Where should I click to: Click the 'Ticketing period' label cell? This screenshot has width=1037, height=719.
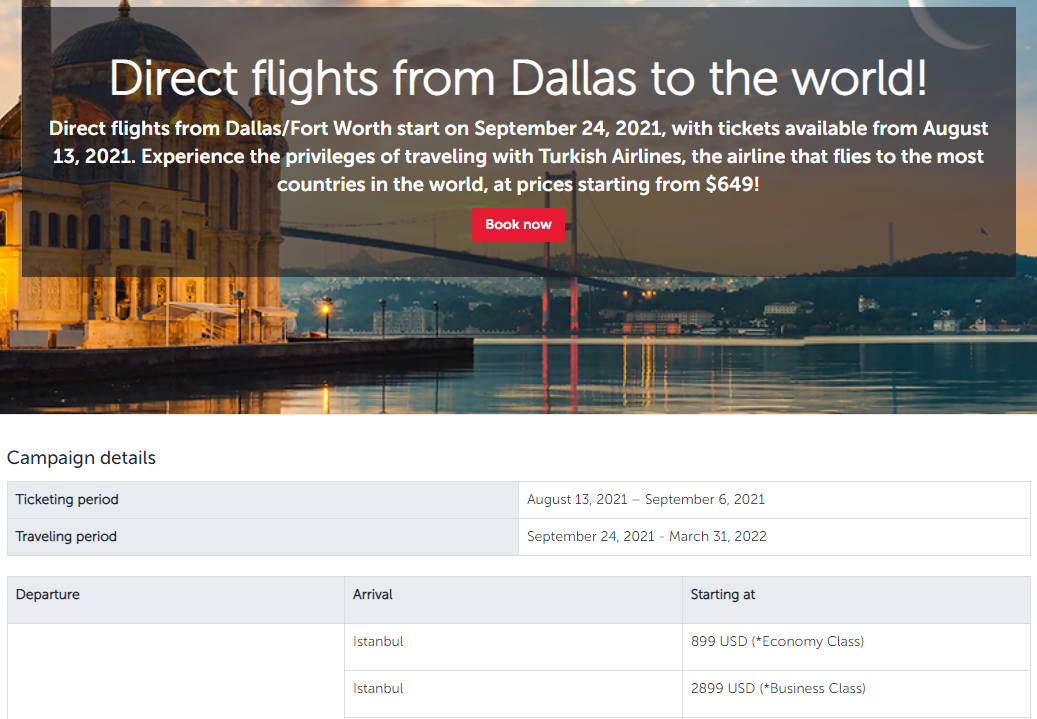pos(263,500)
